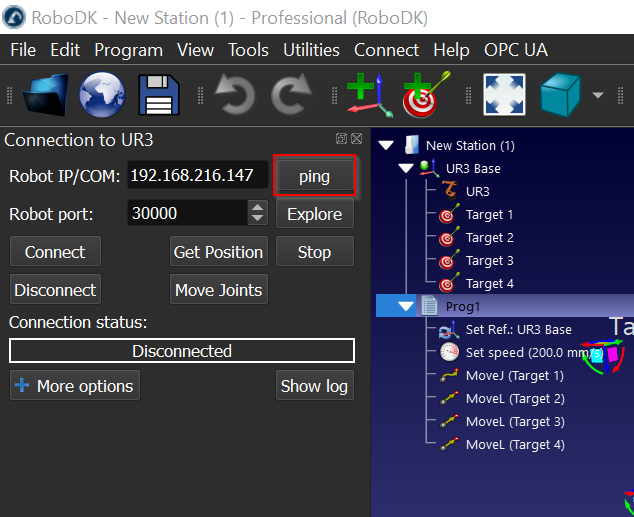Screen dimensions: 634x517
Task: Click the Connect button
Action: [55, 251]
